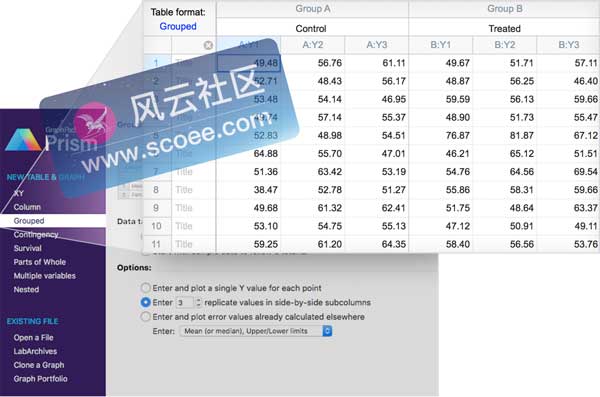Click the clear X icon in table header
The height and width of the screenshot is (397, 600).
pyautogui.click(x=208, y=45)
